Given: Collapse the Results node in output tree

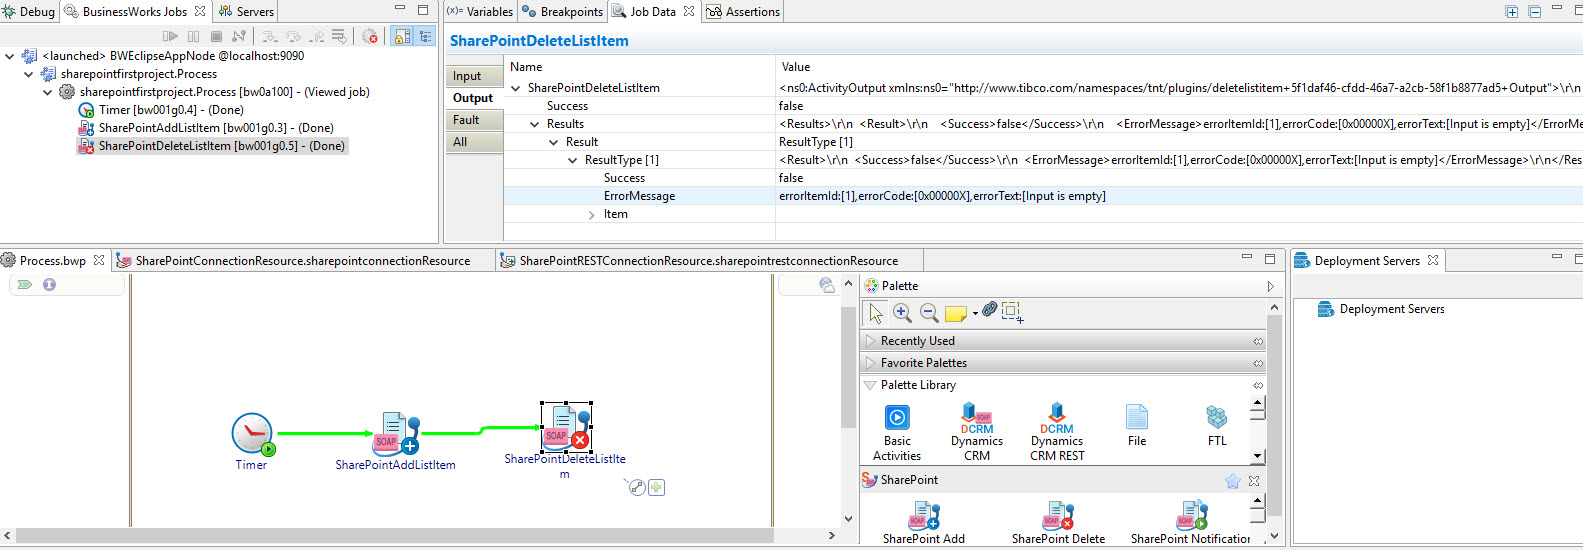Looking at the screenshot, I should (535, 124).
